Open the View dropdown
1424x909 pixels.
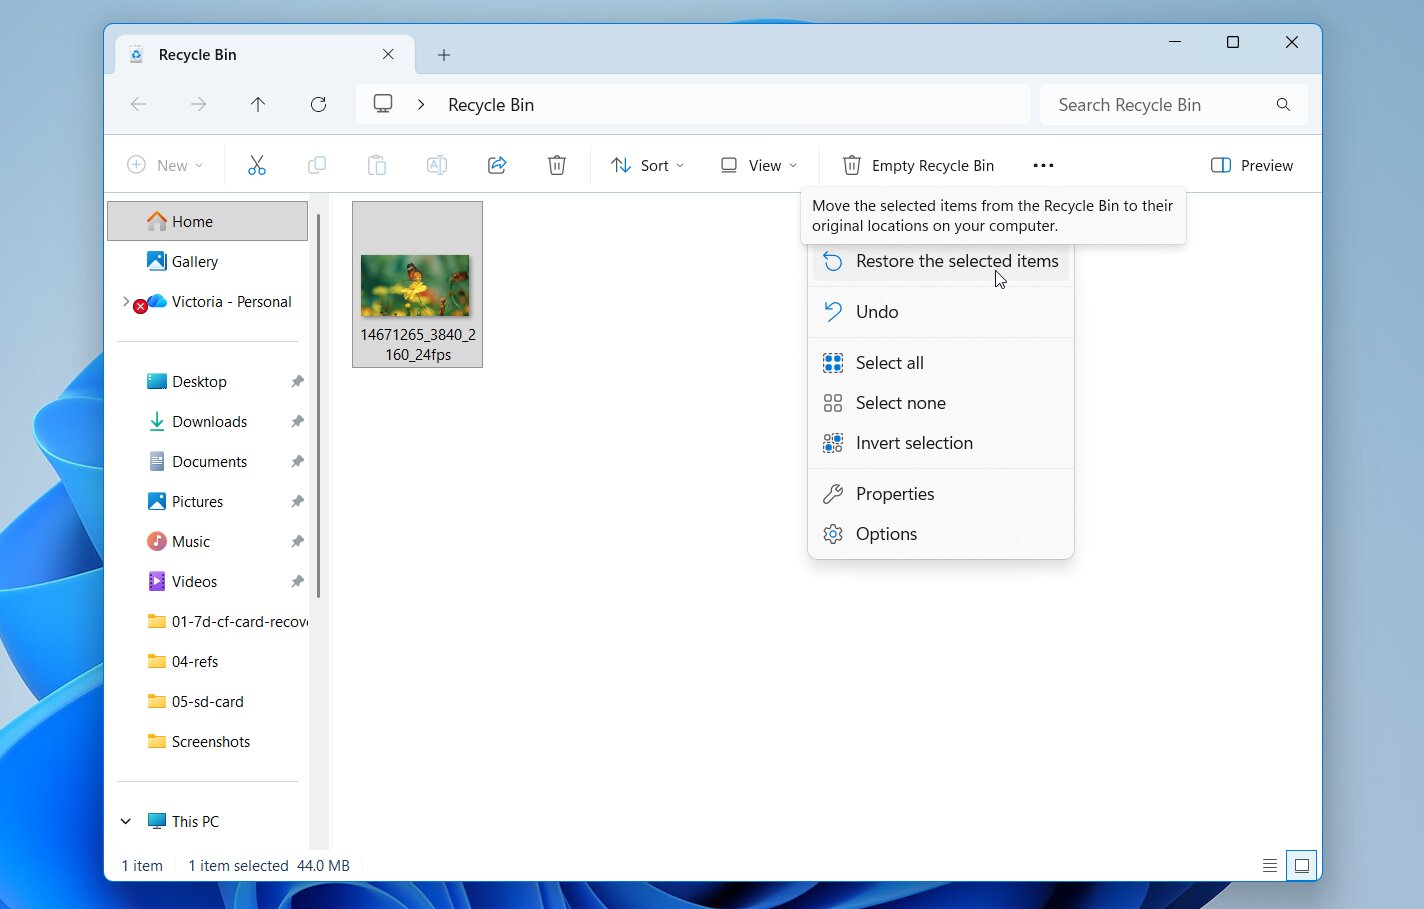tap(759, 165)
